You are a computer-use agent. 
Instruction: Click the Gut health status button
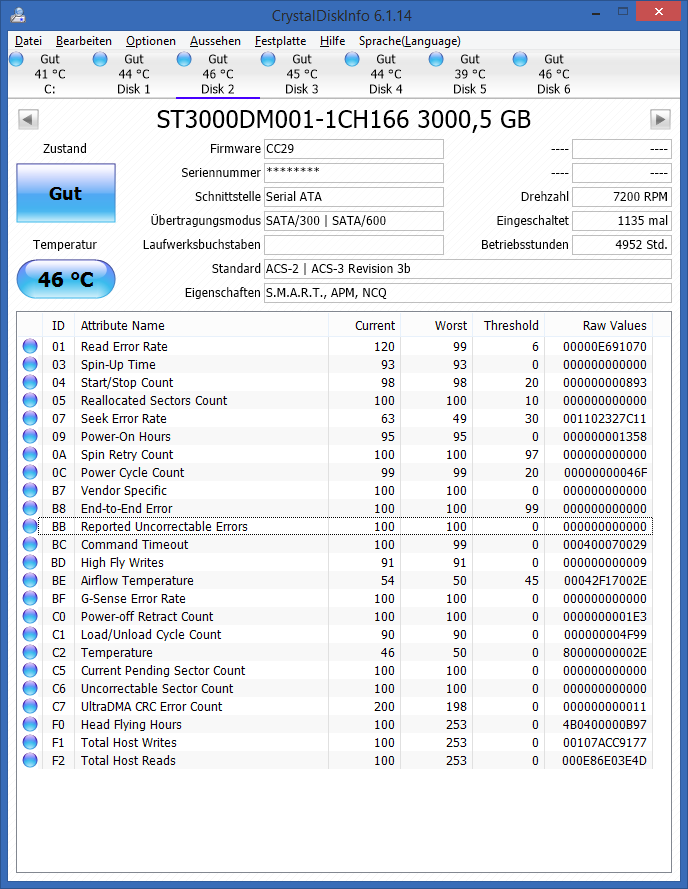(x=66, y=193)
